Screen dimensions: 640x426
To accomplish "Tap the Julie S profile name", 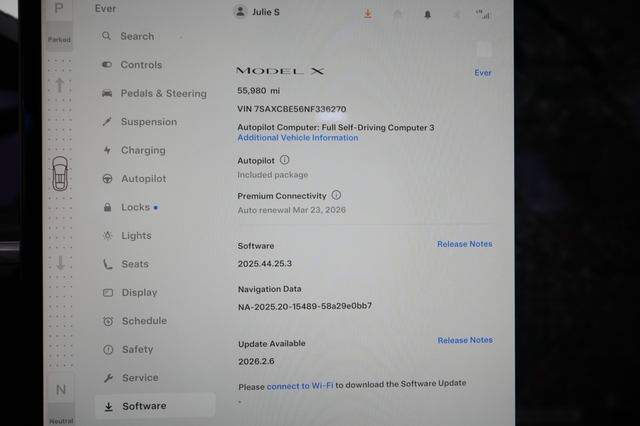I will click(266, 12).
